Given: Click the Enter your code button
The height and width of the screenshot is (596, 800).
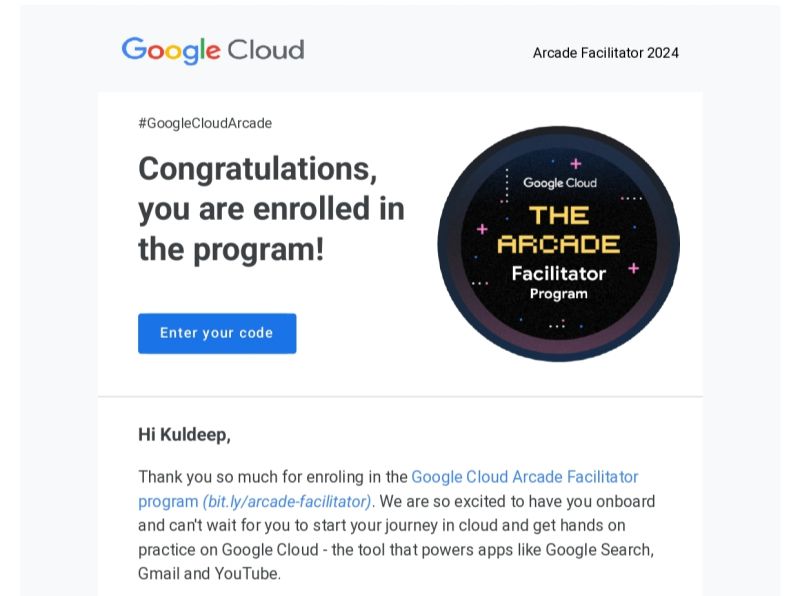Looking at the screenshot, I should (217, 333).
